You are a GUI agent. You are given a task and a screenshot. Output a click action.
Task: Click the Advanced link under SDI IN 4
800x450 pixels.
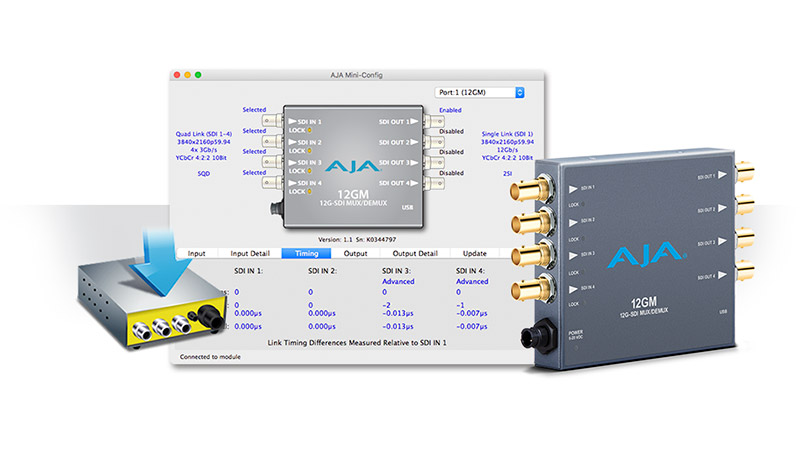pos(472,281)
